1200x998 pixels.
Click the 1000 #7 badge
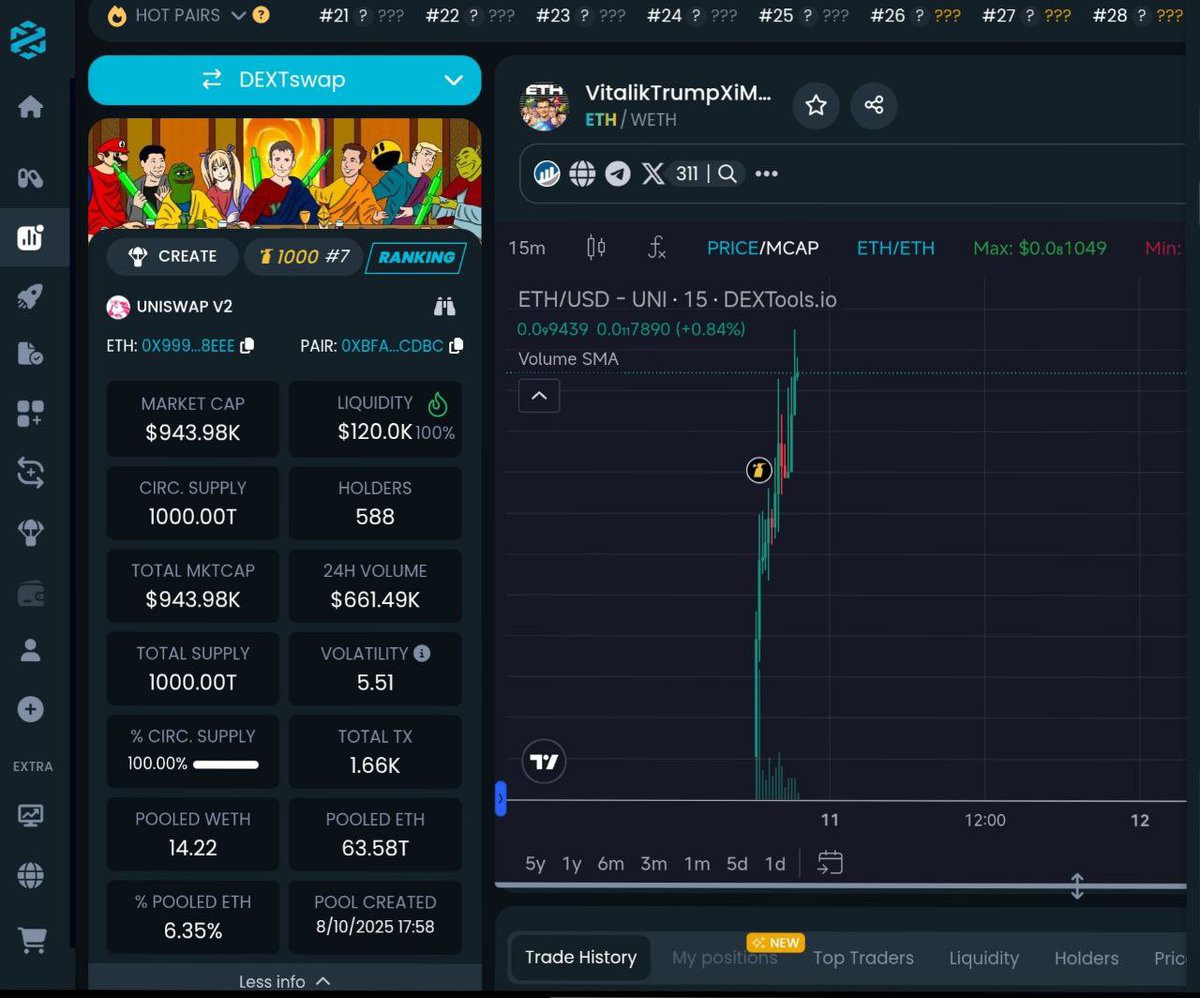303,256
